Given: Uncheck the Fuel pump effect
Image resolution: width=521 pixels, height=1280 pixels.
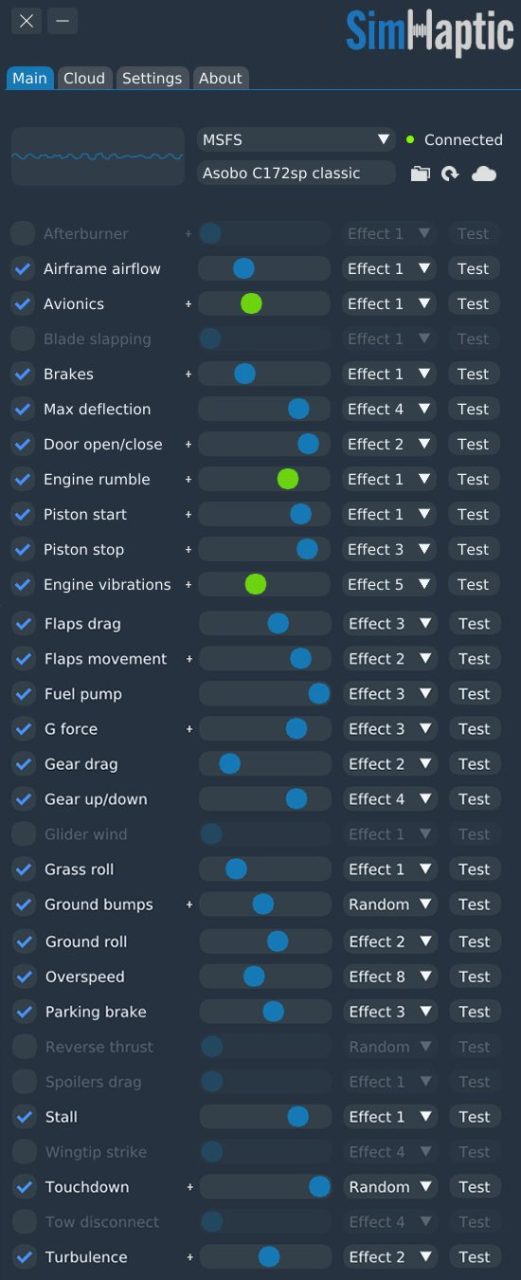Looking at the screenshot, I should [23, 694].
